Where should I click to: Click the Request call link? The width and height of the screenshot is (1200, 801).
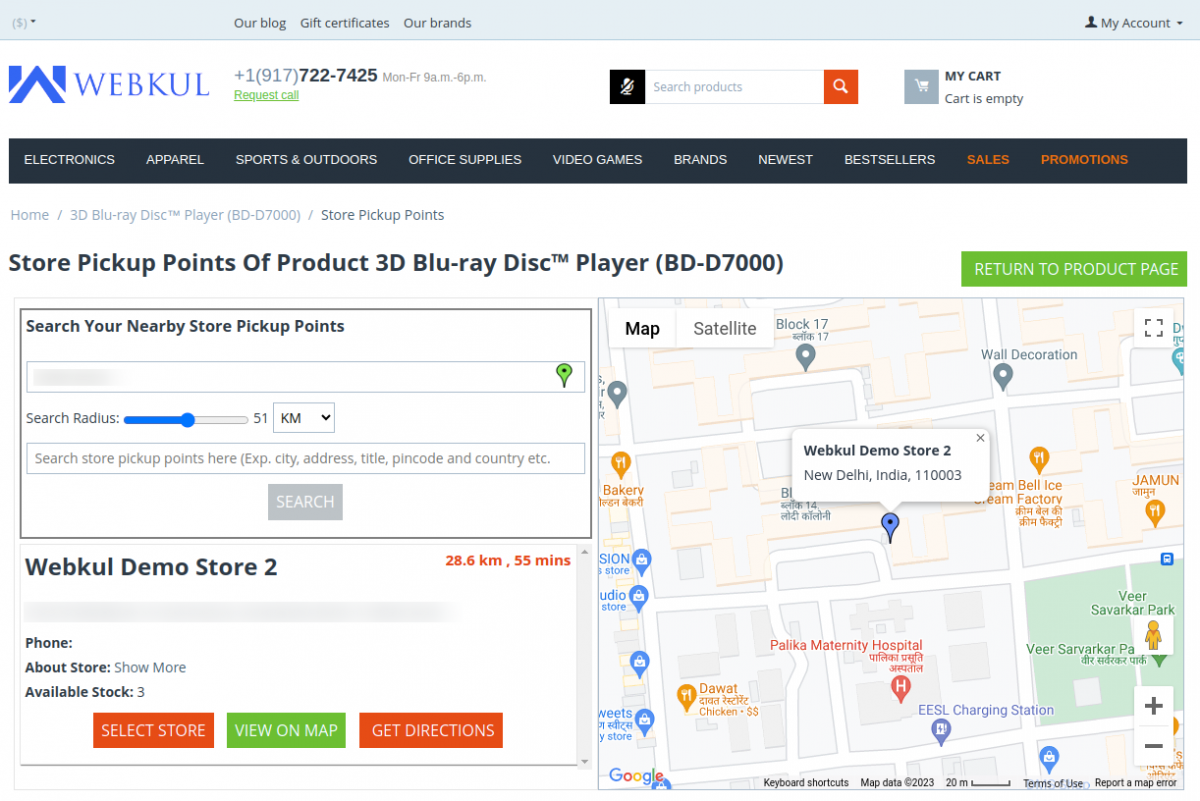click(266, 95)
